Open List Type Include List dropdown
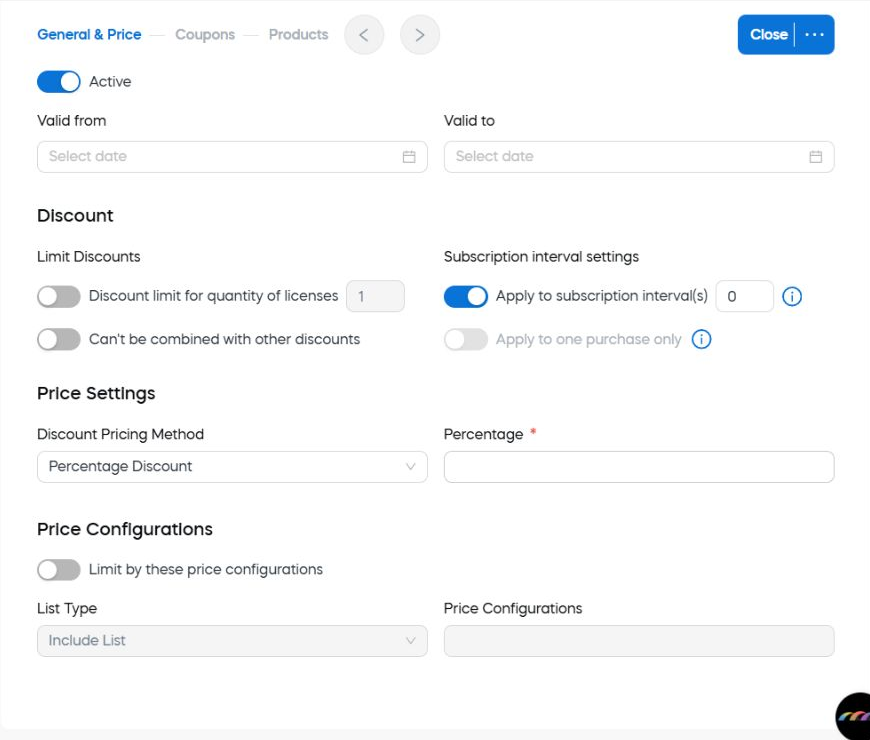The height and width of the screenshot is (740, 870). (x=232, y=641)
